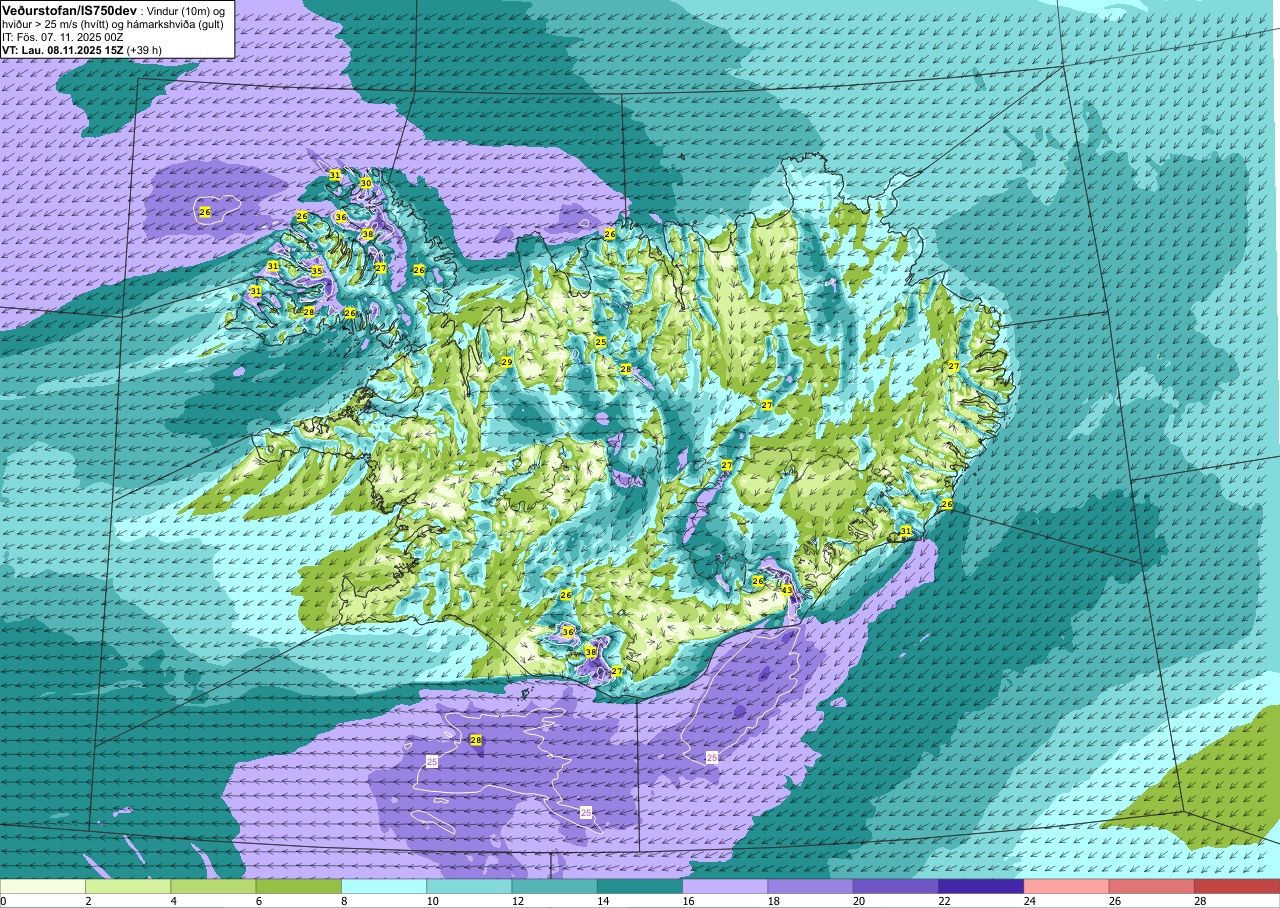Select the medium green 4–6 m/s legend swatch
The width and height of the screenshot is (1280, 908).
[213, 886]
